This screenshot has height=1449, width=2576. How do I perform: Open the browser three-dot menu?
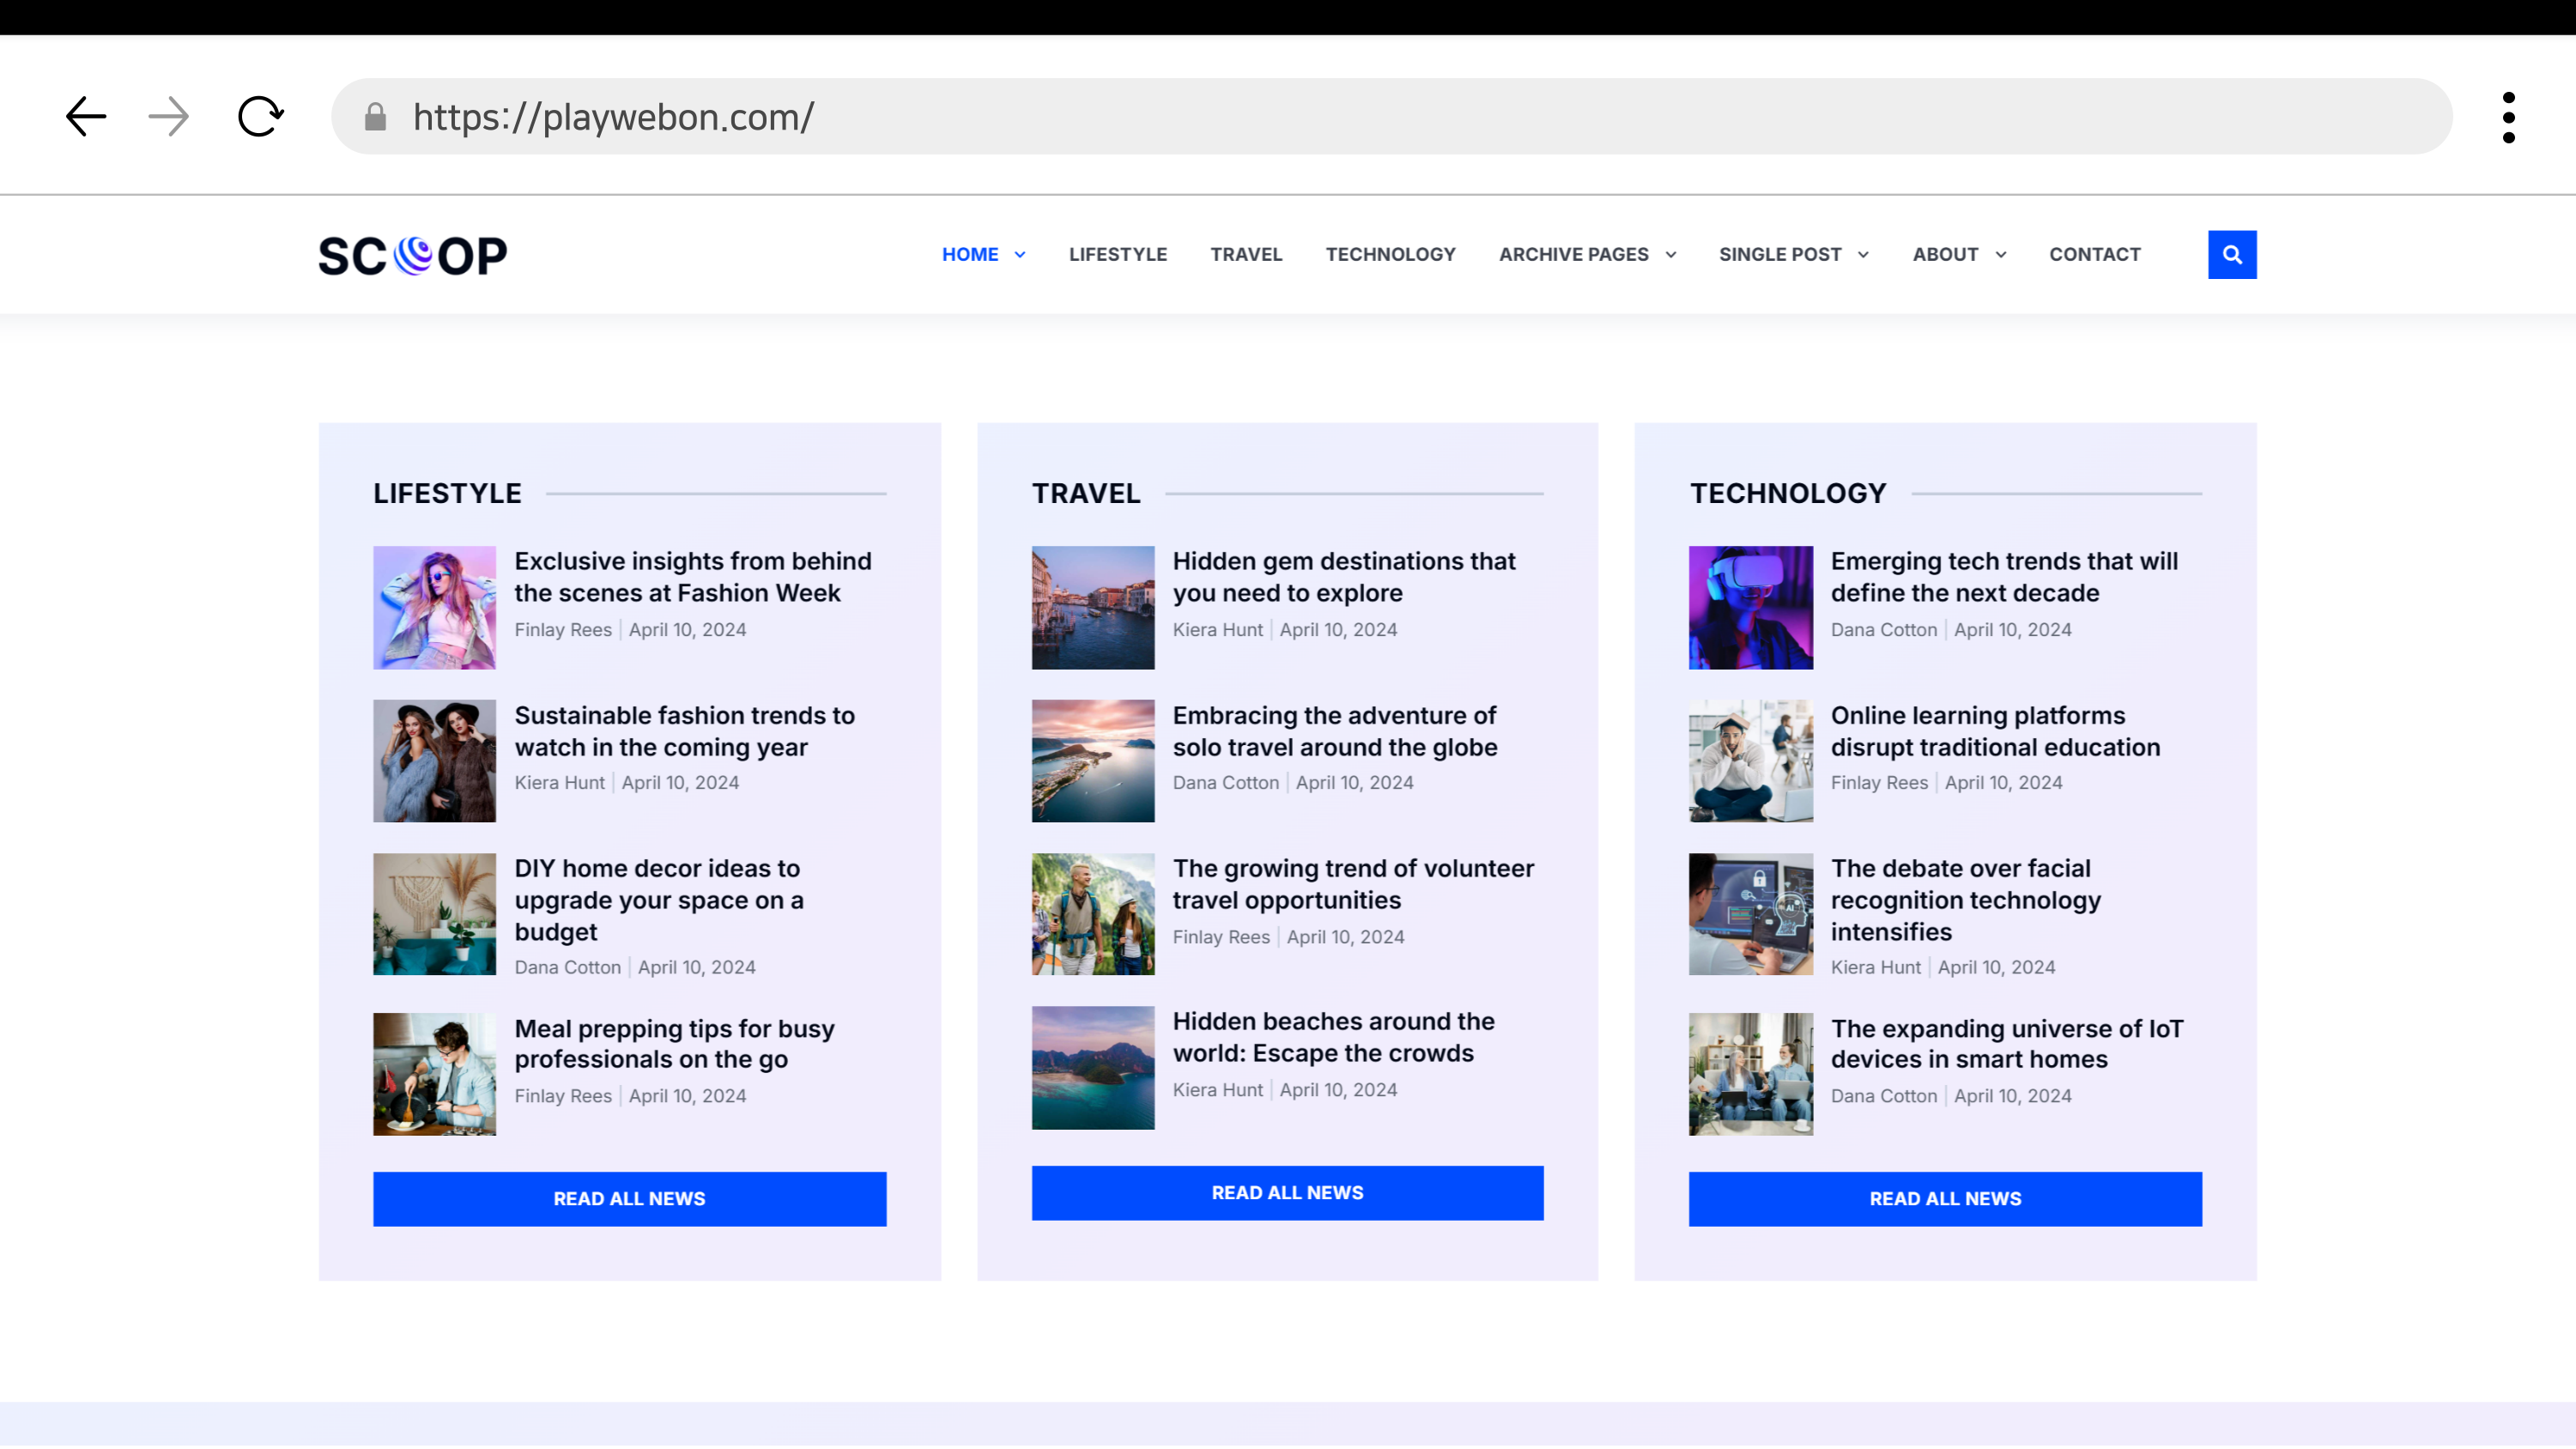(2508, 117)
